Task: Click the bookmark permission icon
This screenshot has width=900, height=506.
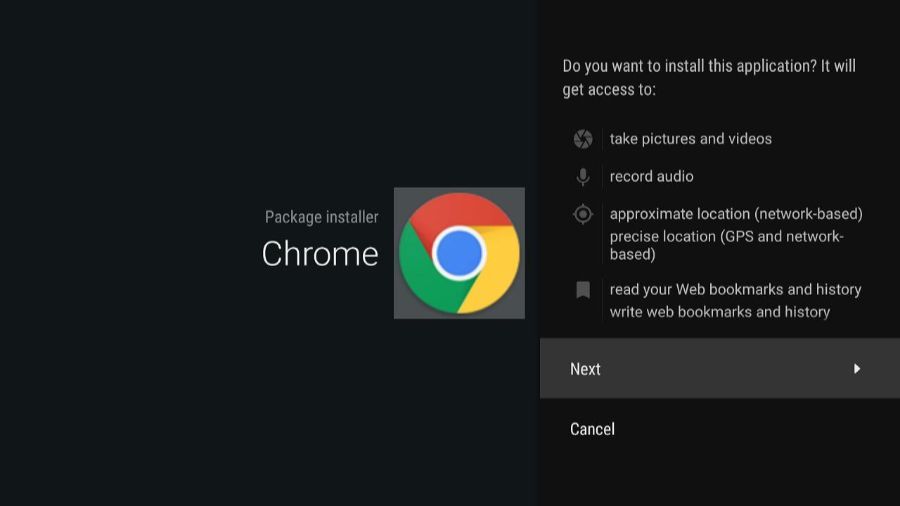Action: (583, 290)
